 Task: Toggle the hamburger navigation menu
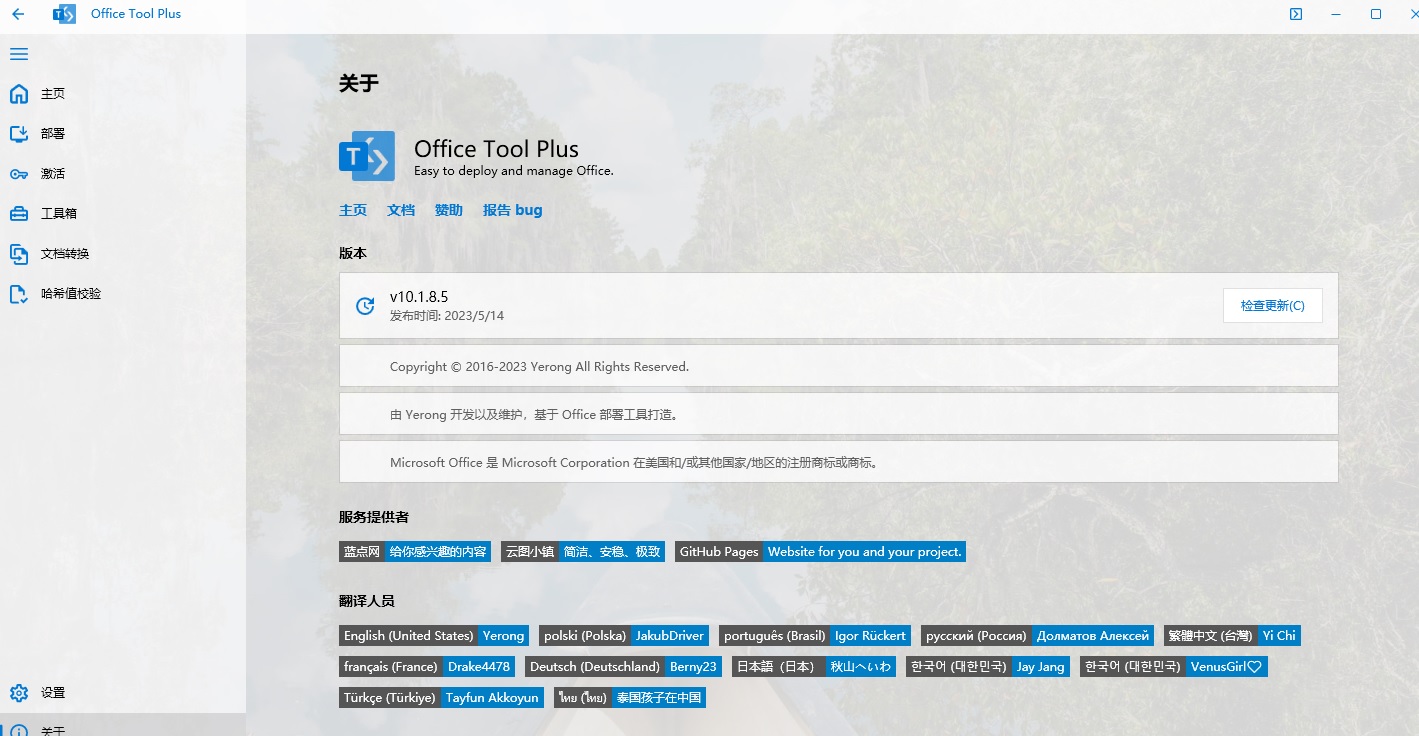point(19,54)
